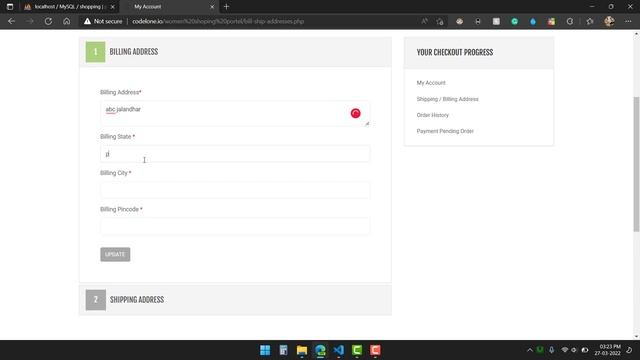Screen dimensions: 640x360
Task: Open the Wi-Fi network tray icon
Action: pos(565,350)
